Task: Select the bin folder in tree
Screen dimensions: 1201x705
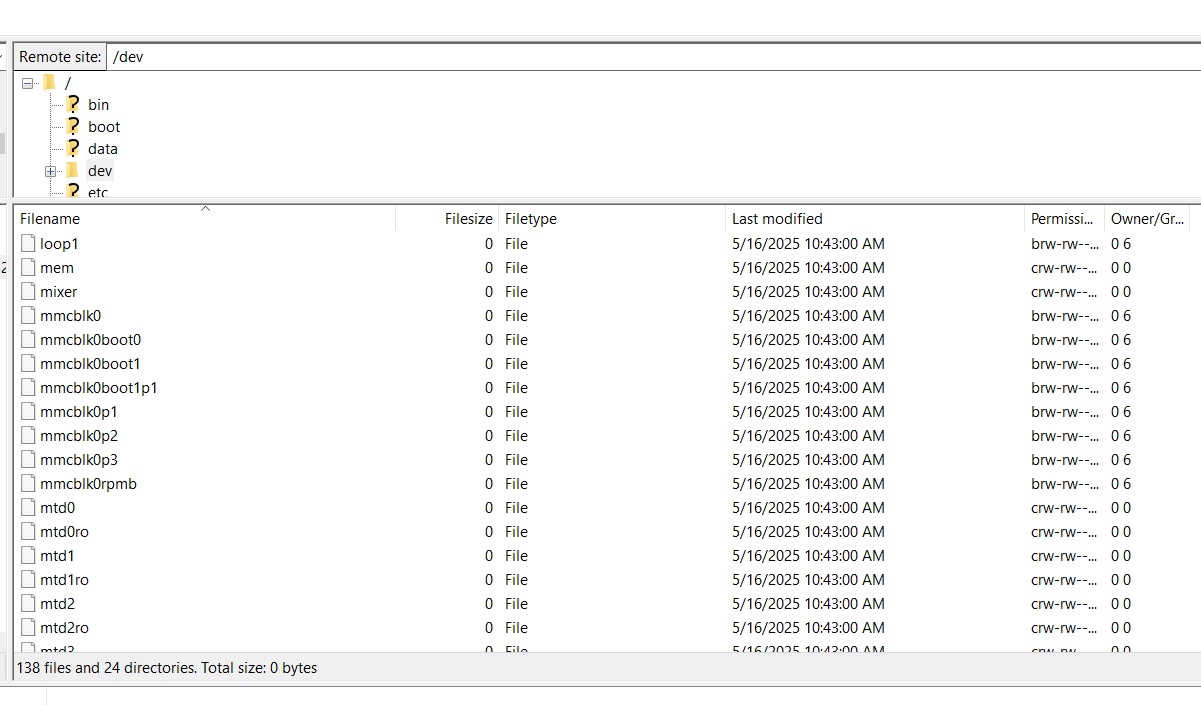Action: tap(99, 104)
